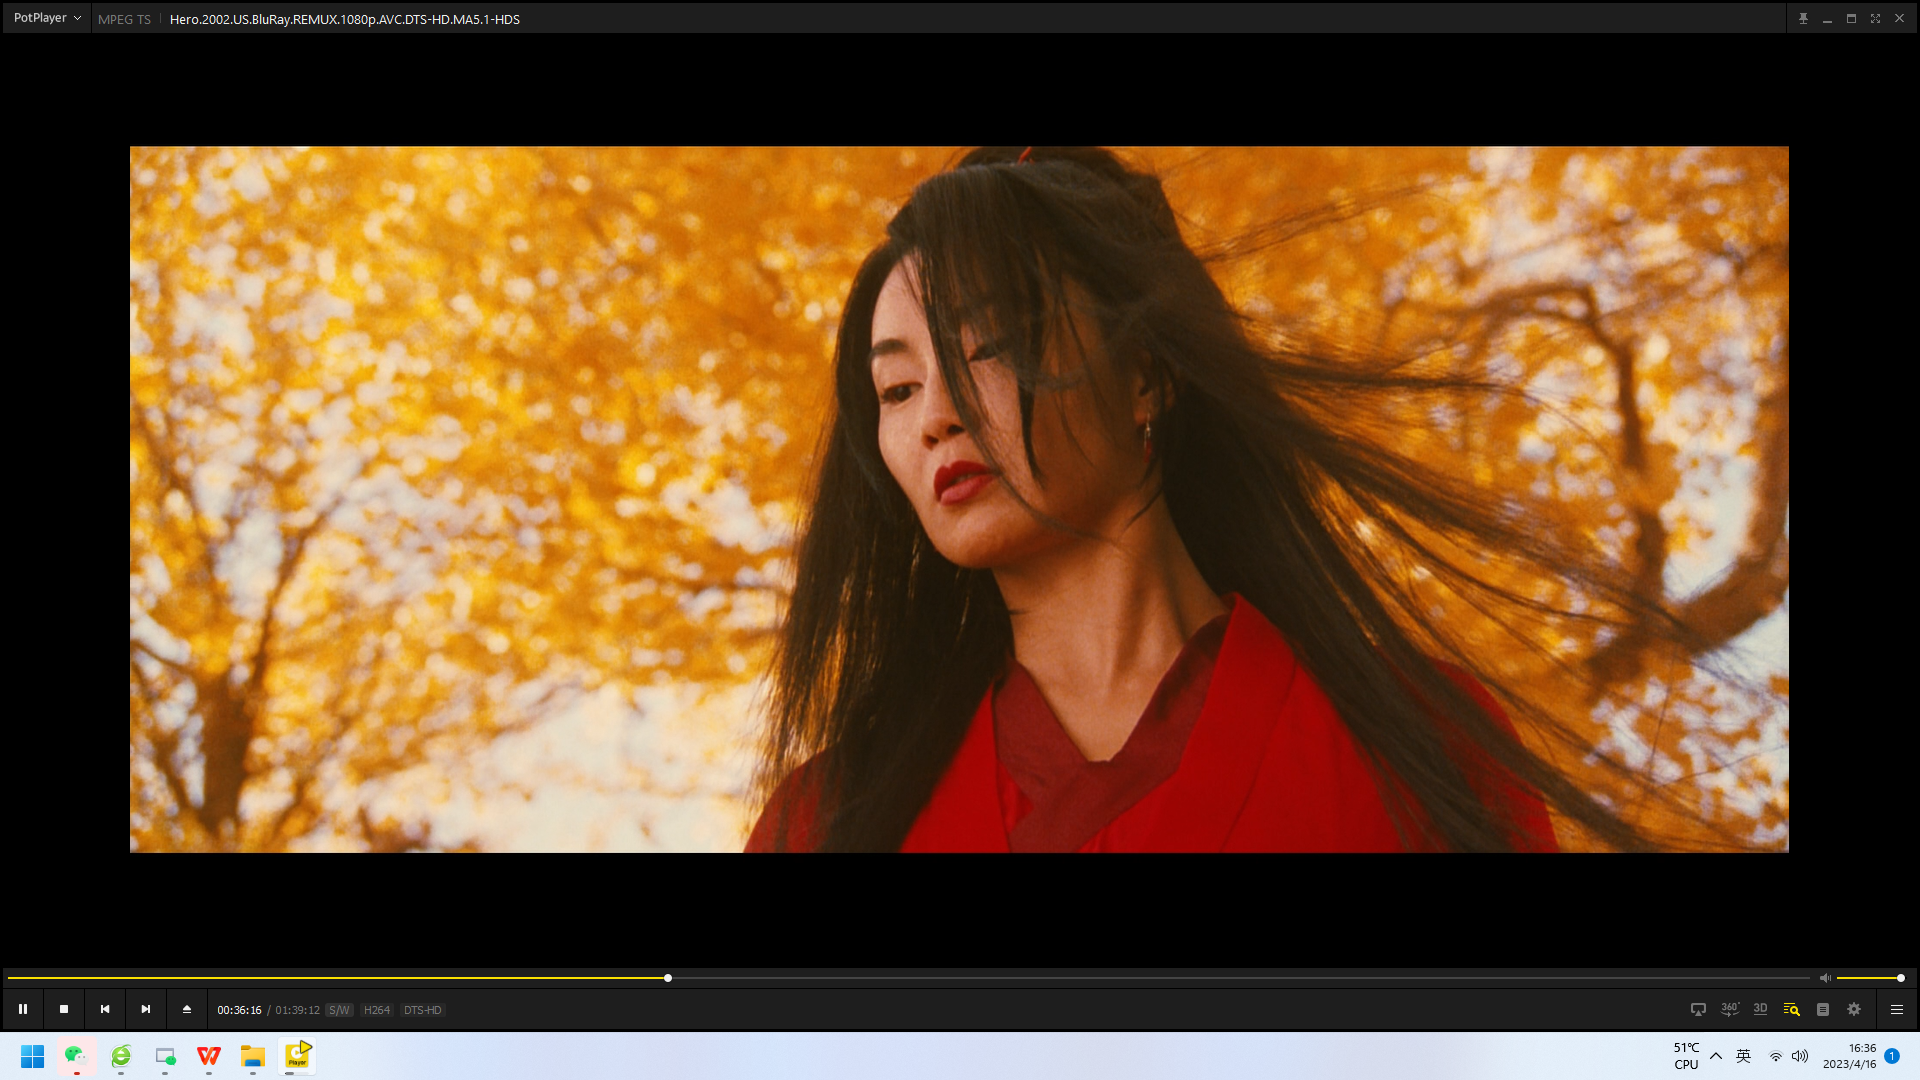The image size is (1920, 1080).
Task: Seek using the playback progress bar handle
Action: pyautogui.click(x=668, y=978)
